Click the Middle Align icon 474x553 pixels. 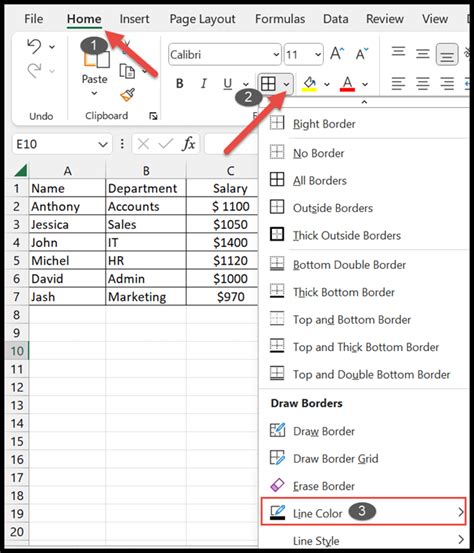coord(423,54)
